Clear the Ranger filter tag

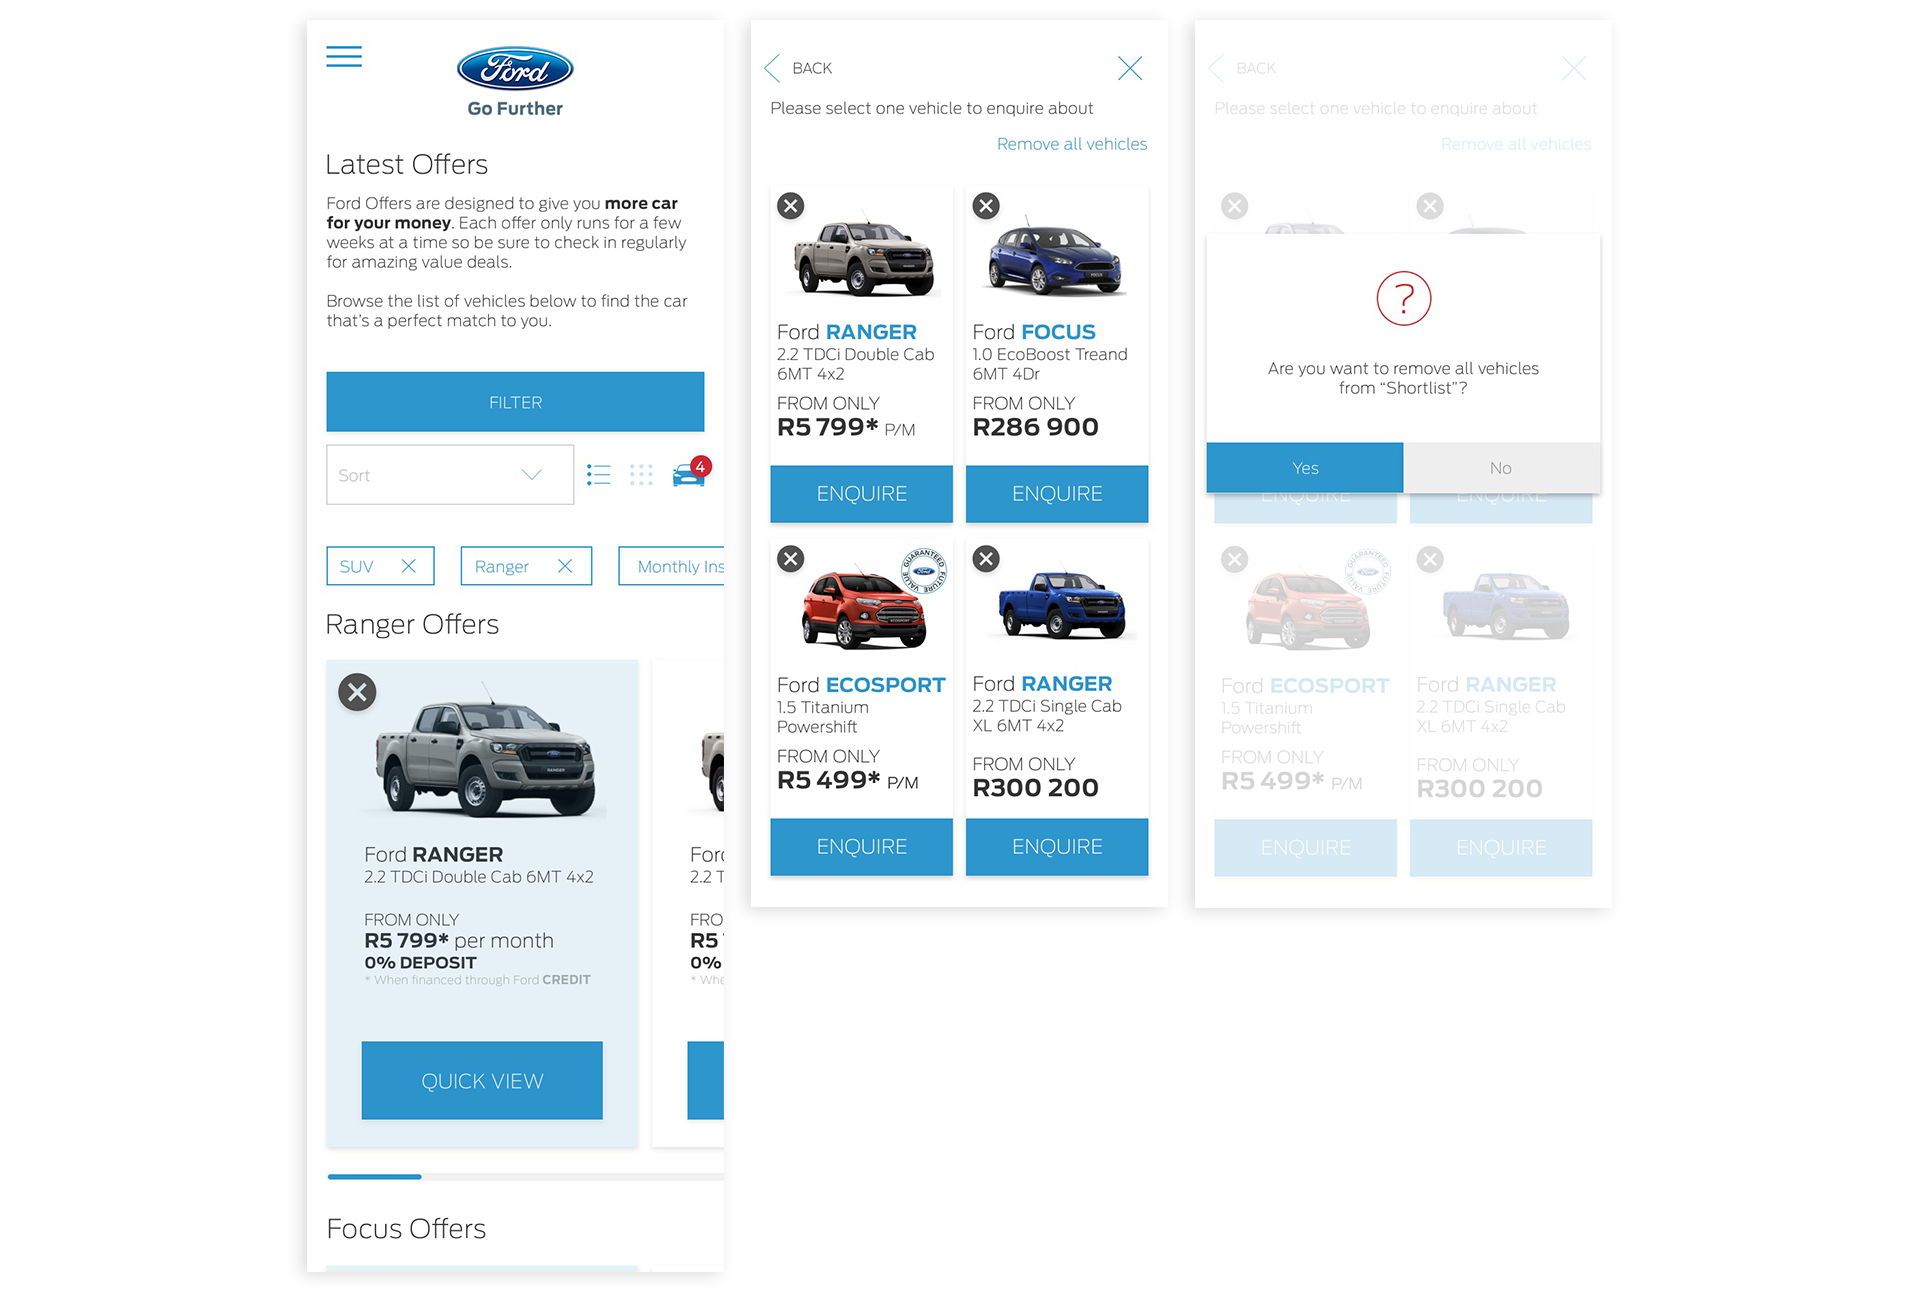coord(565,566)
